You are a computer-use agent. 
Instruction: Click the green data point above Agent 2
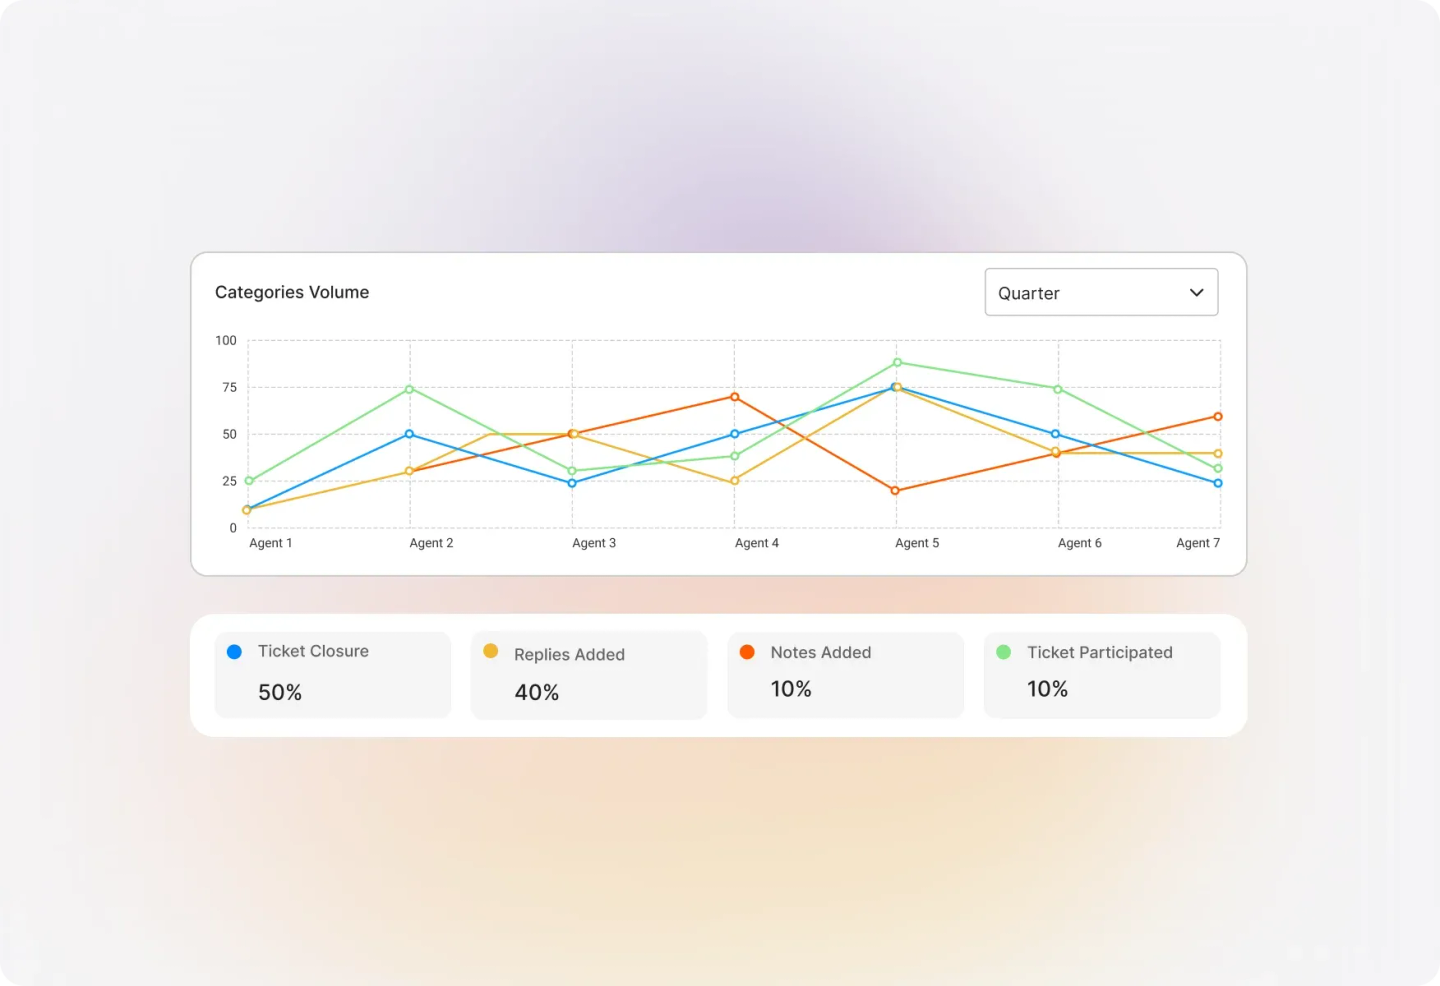point(409,389)
